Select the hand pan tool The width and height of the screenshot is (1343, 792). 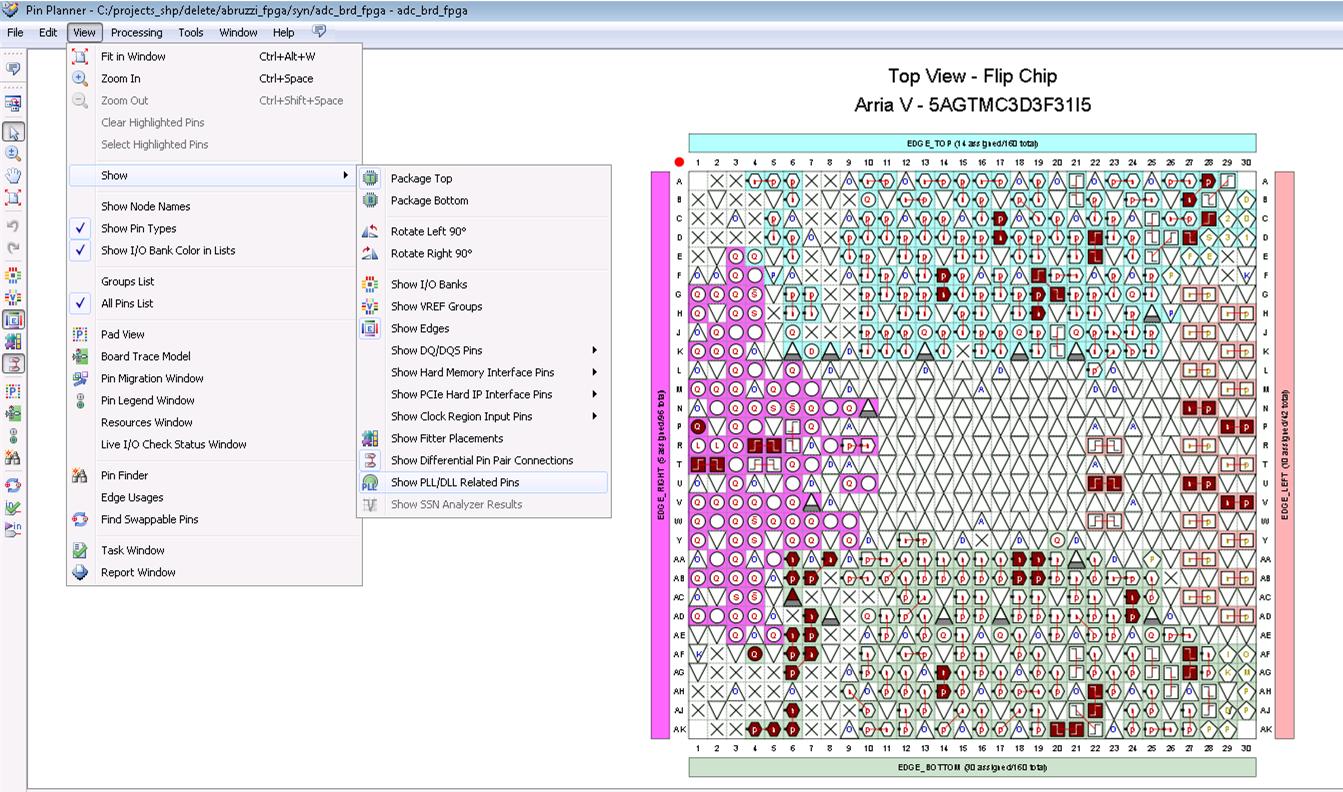coord(13,175)
